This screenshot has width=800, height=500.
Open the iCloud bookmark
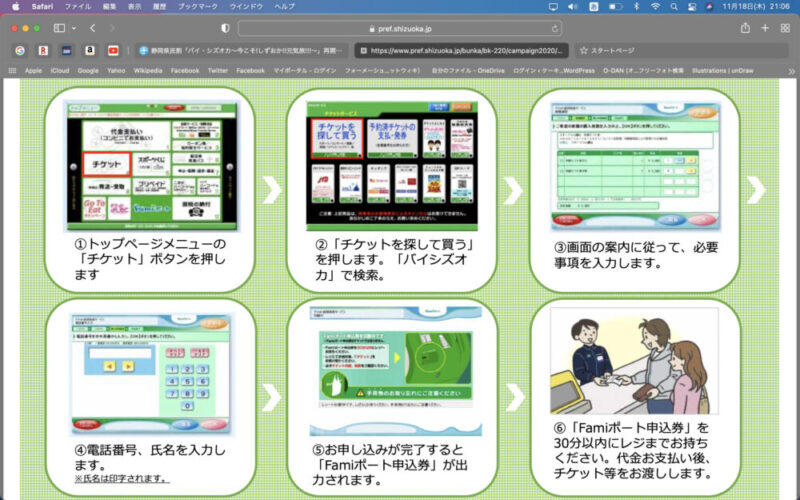click(60, 70)
